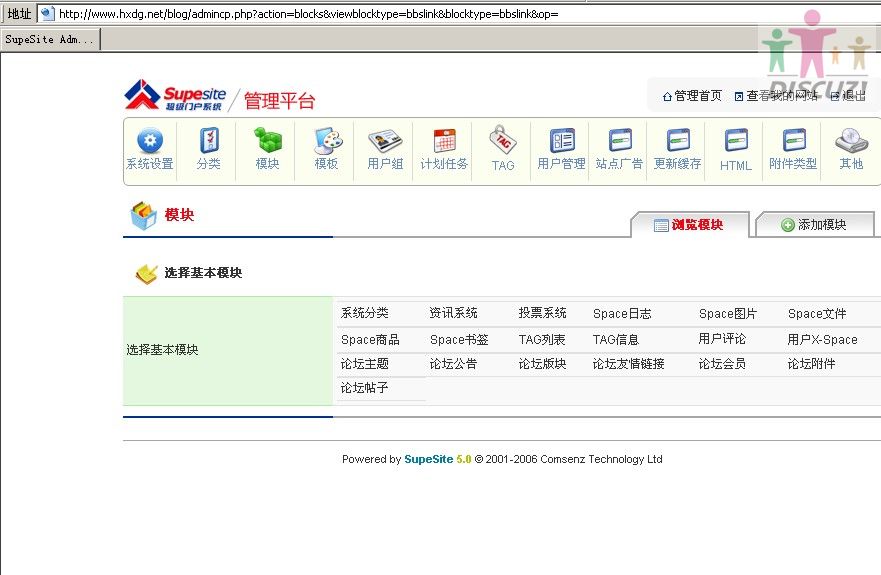Screen dimensions: 881x575
Task: Pick the Space书签 module
Action: [459, 339]
